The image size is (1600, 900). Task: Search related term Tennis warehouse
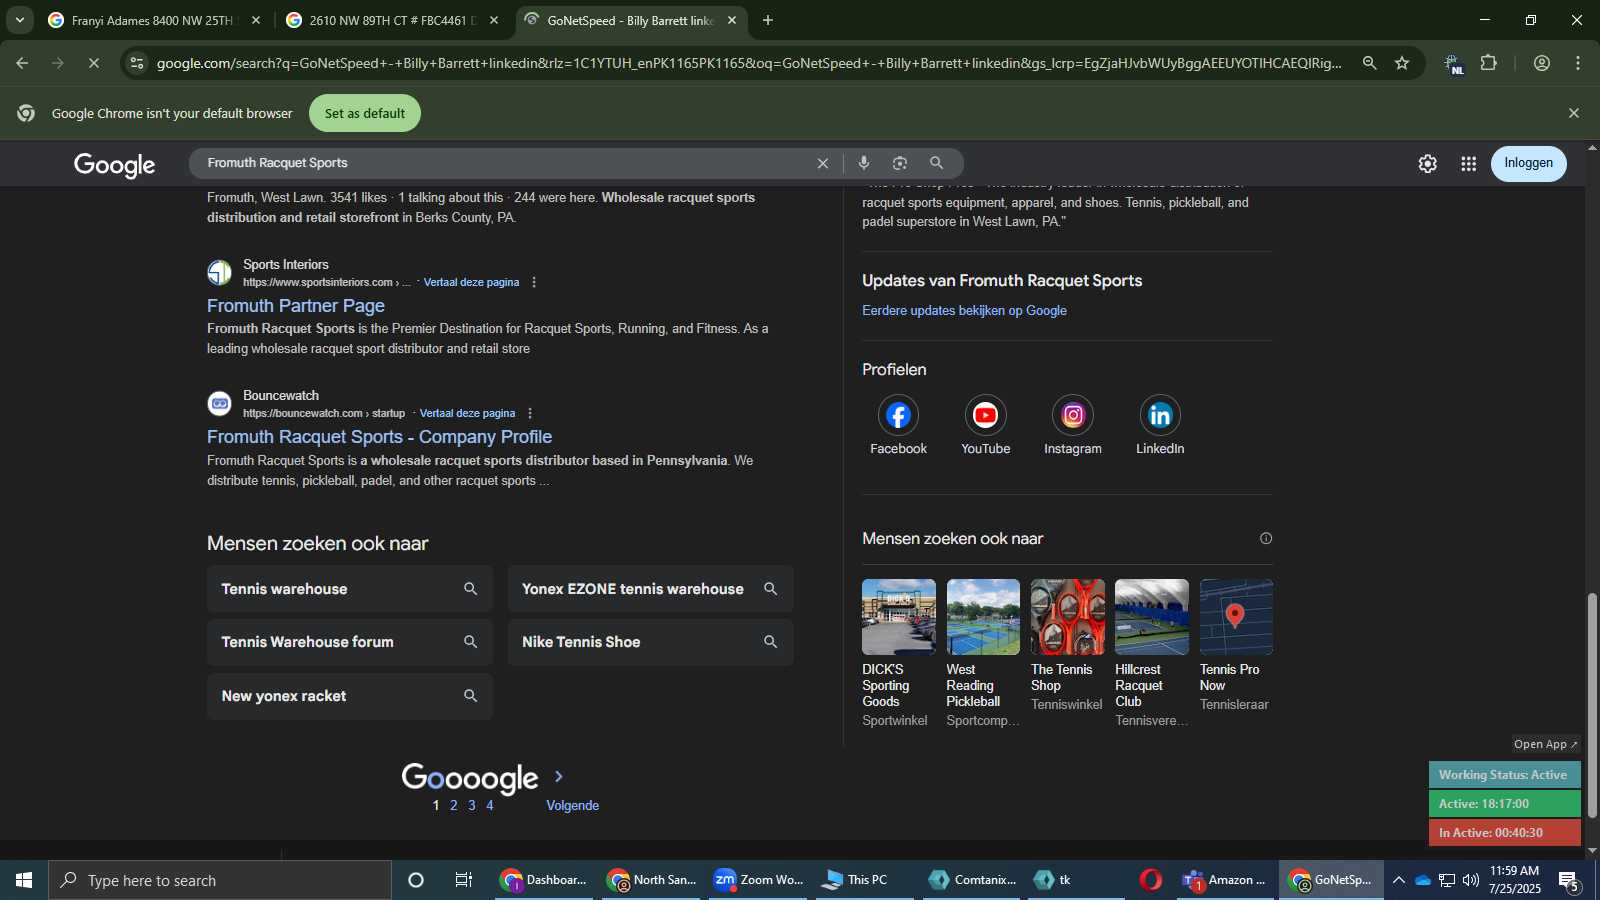click(350, 589)
